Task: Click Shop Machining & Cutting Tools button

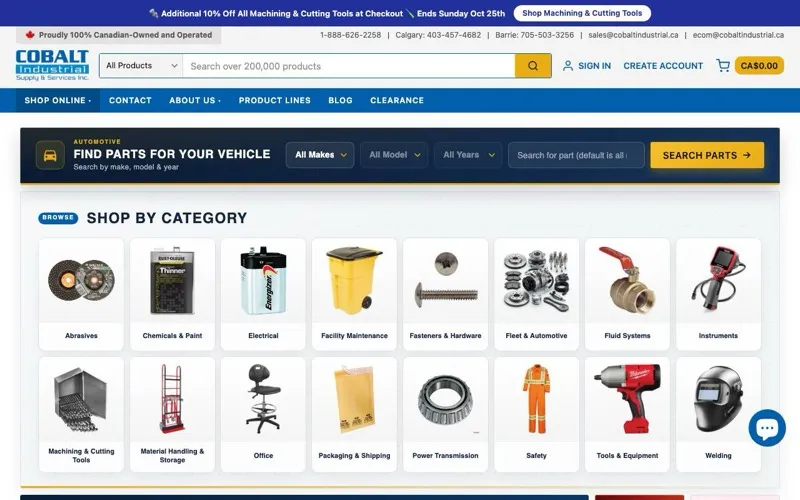Action: (x=582, y=13)
